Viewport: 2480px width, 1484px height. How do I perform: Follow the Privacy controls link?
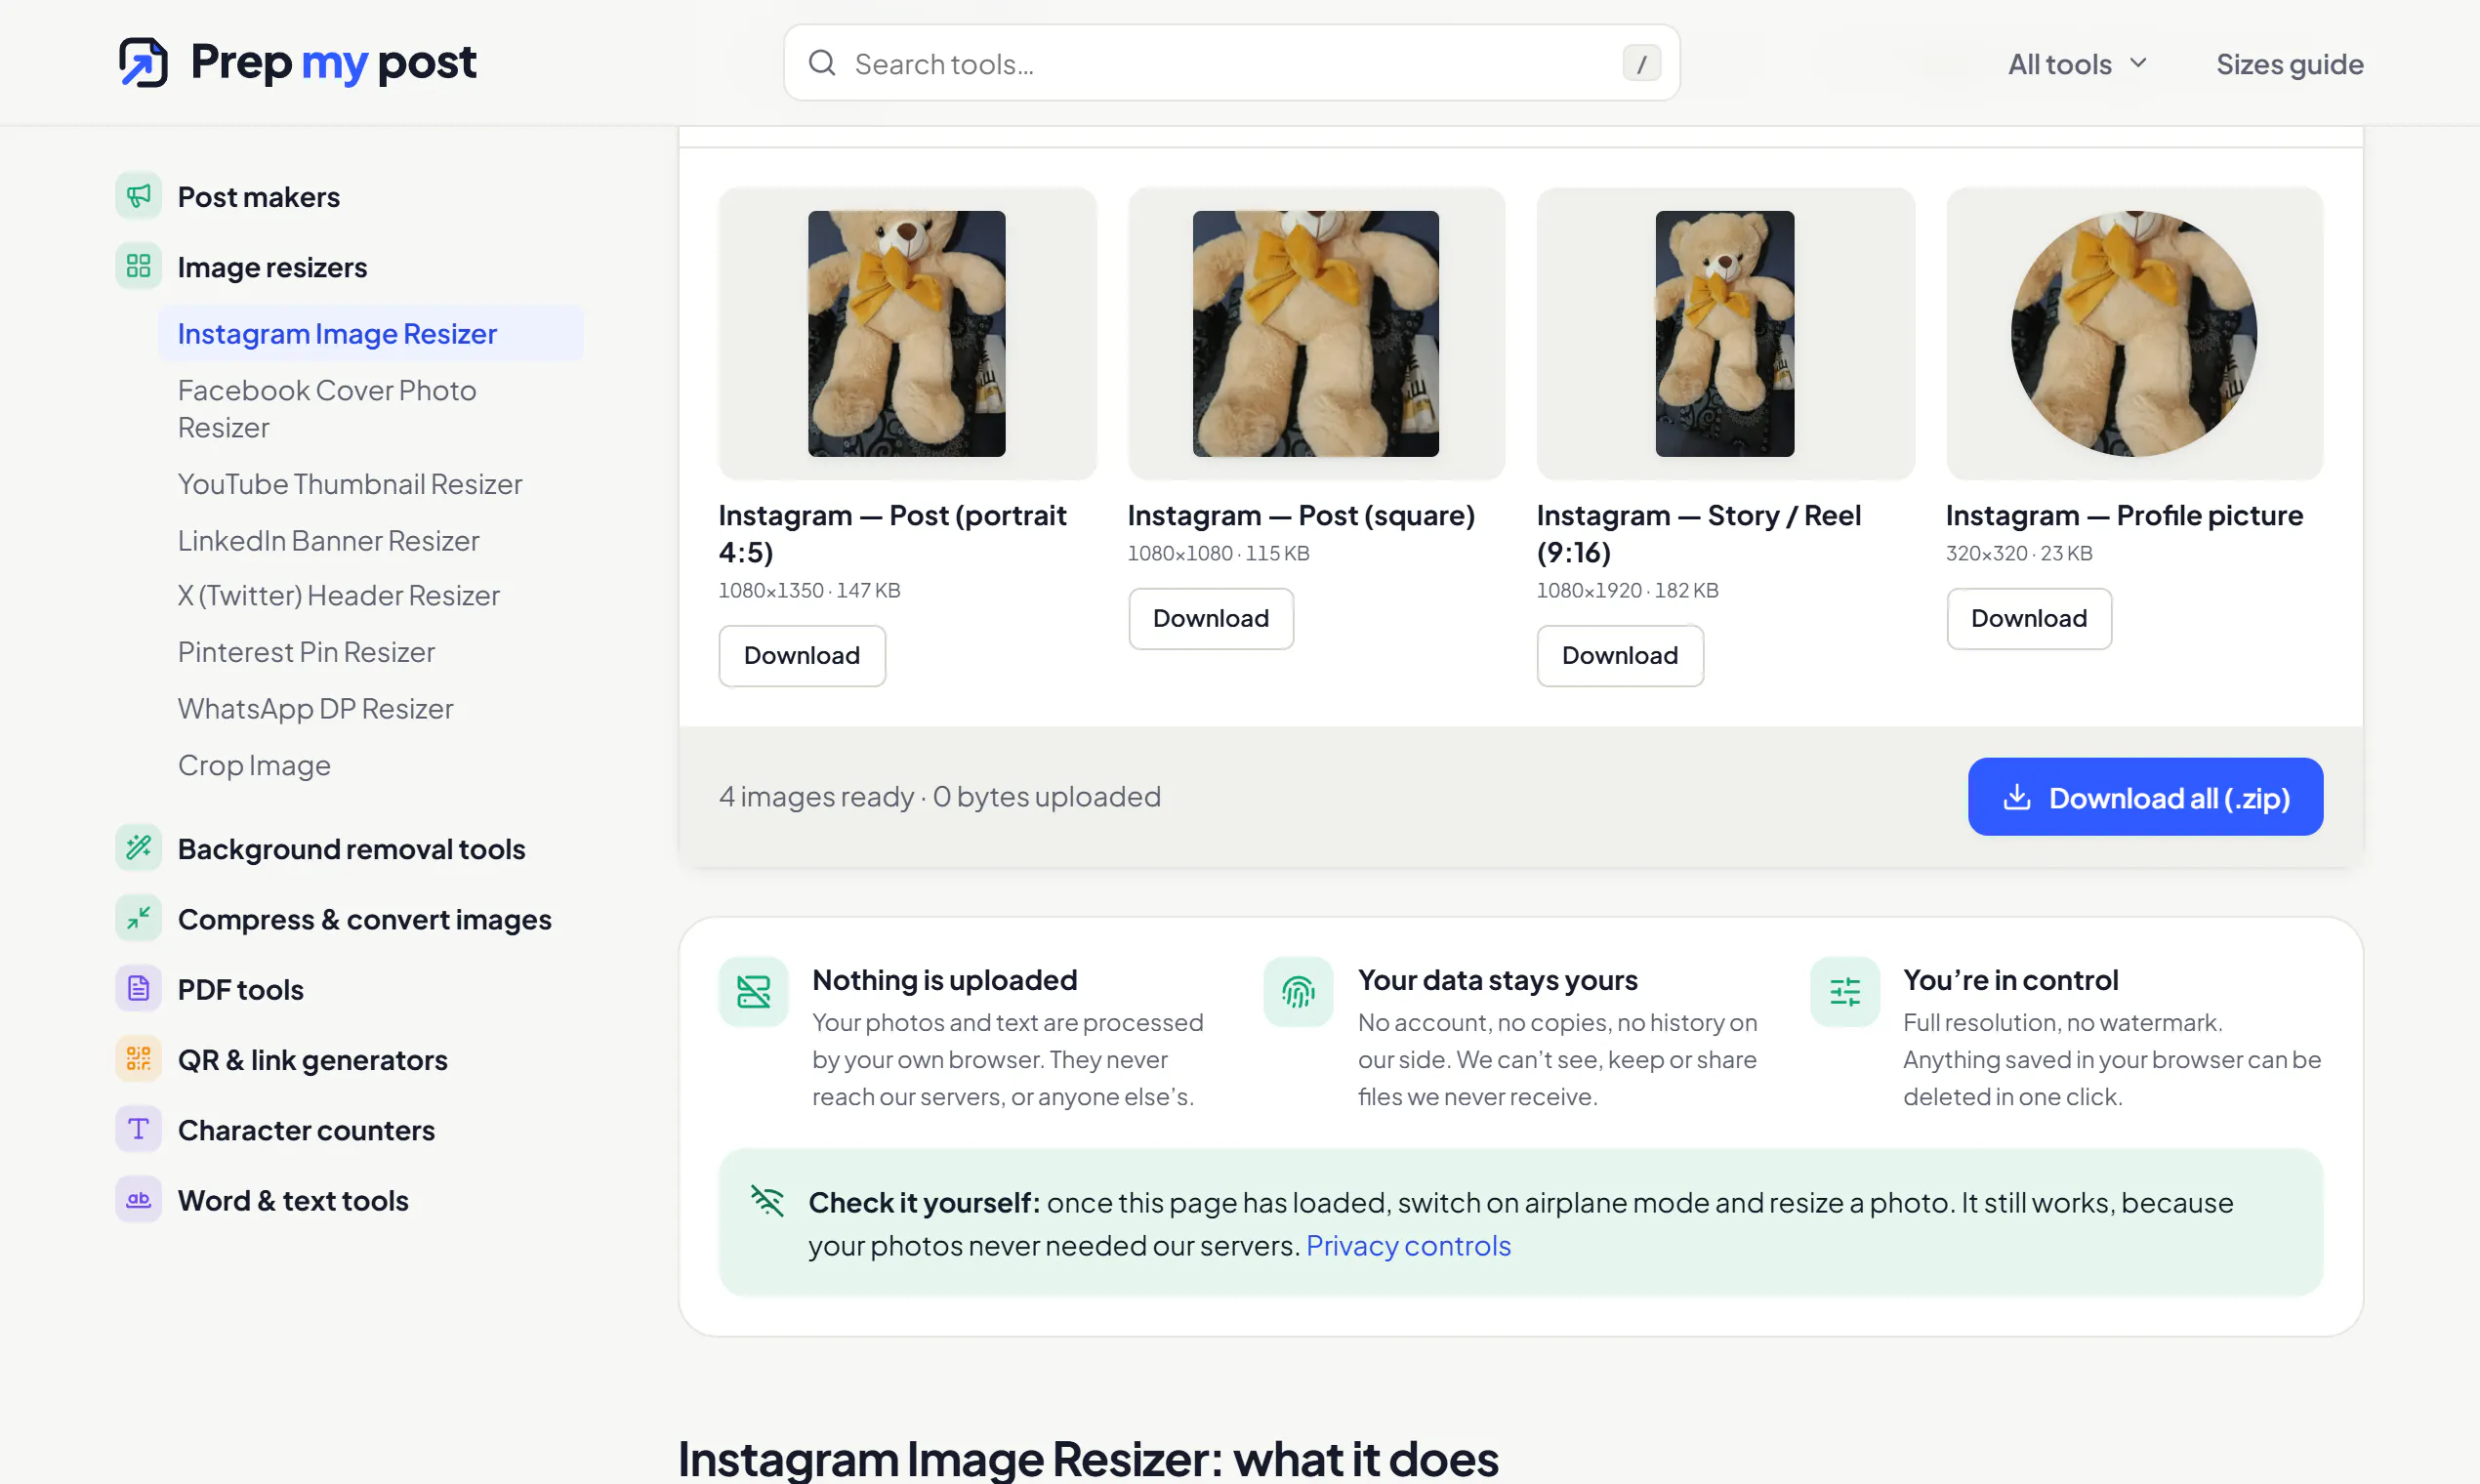(1408, 1245)
